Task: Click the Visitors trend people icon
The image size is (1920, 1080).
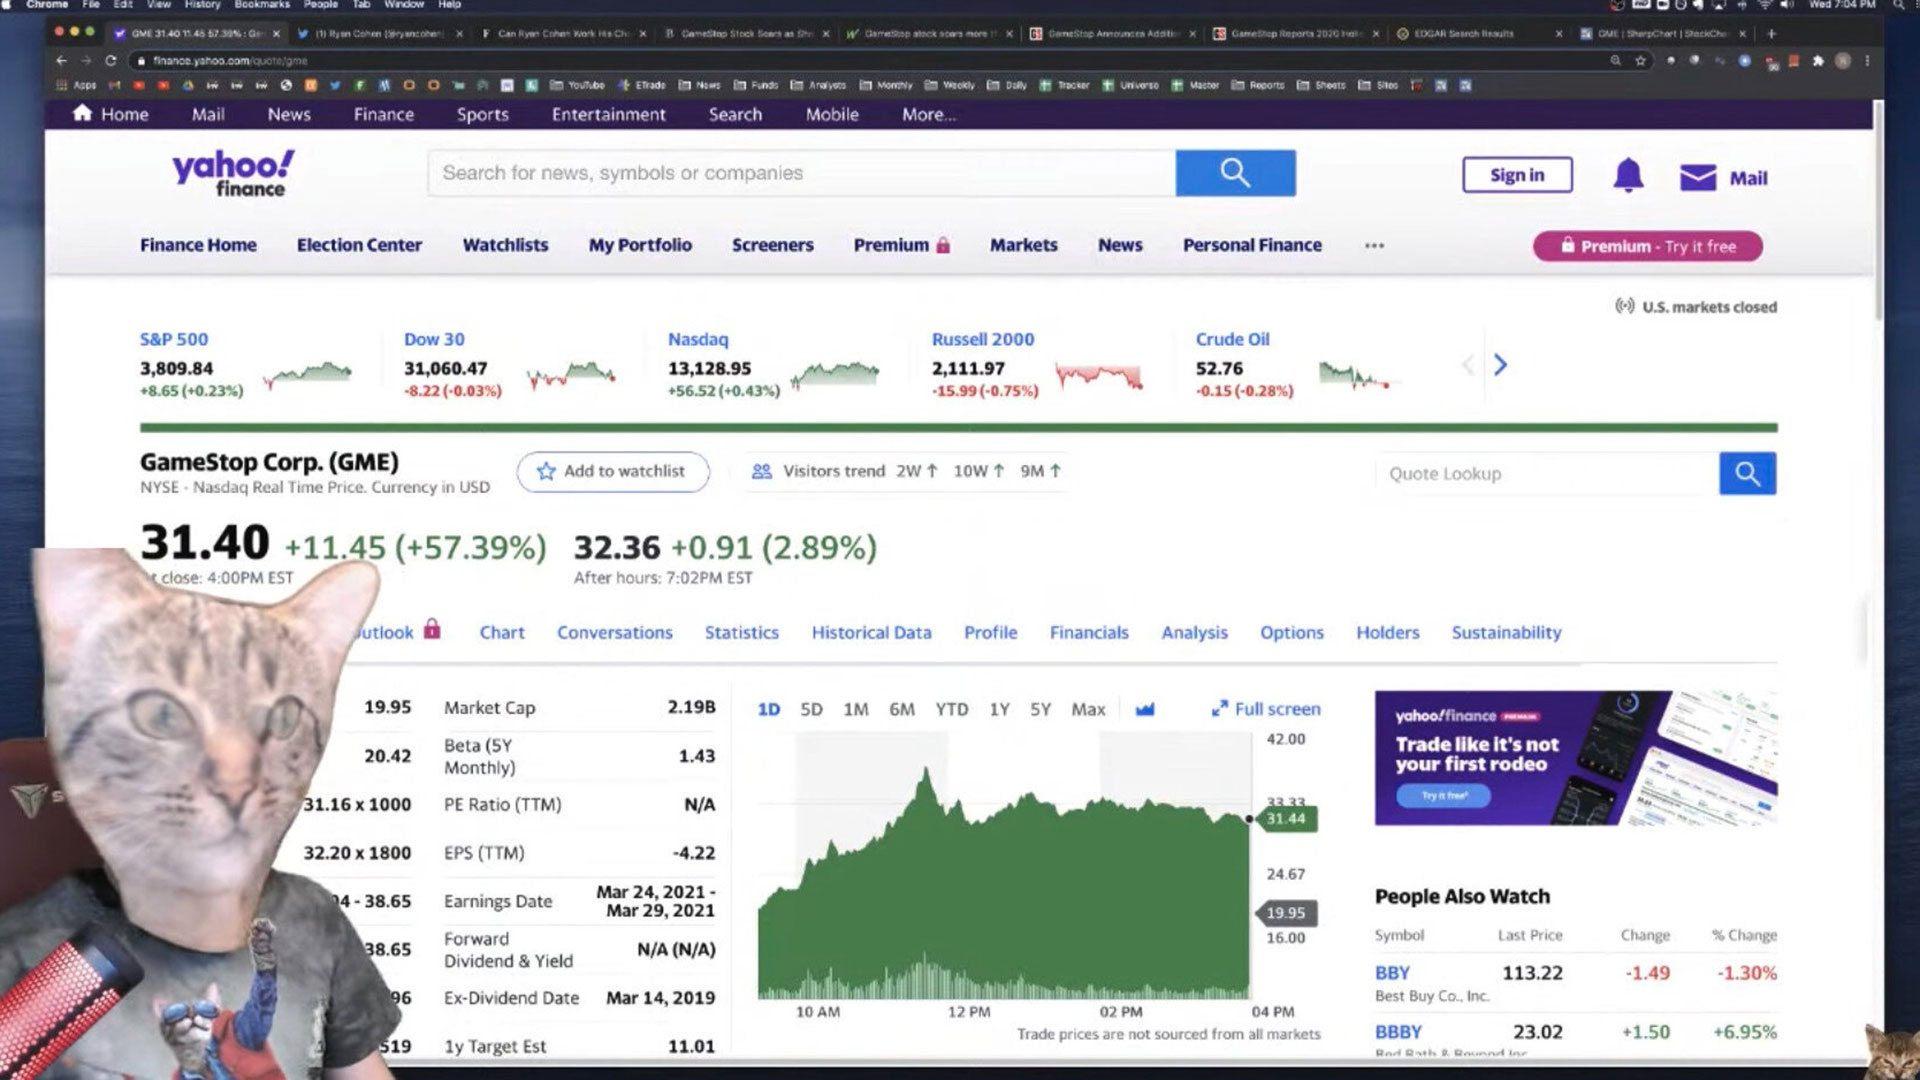Action: tap(761, 471)
